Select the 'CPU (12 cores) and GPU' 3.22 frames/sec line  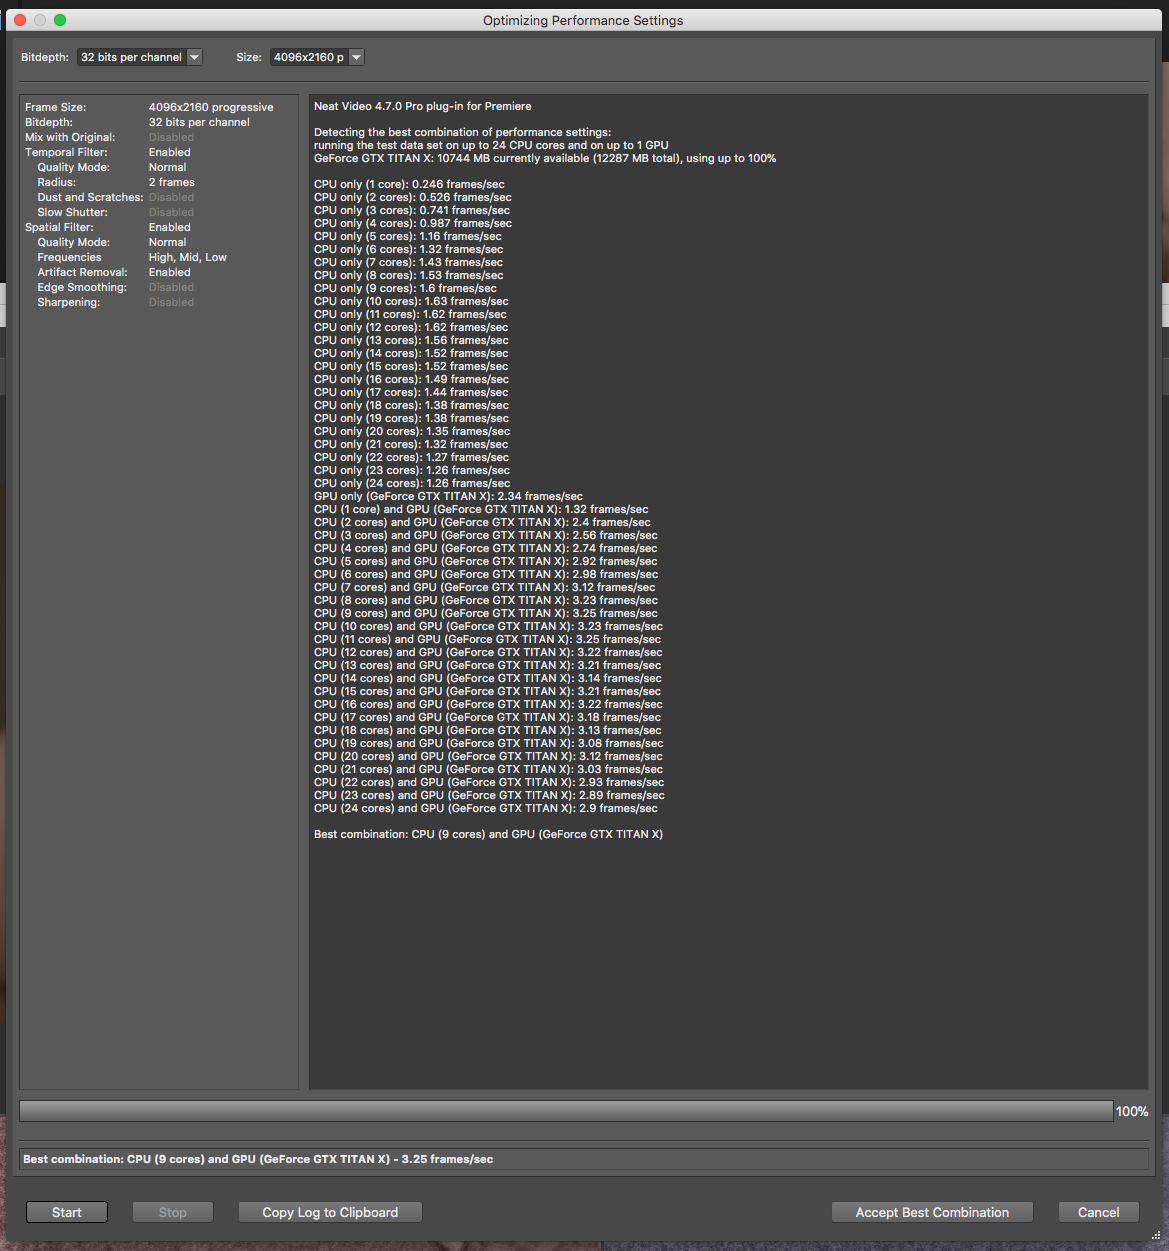pyautogui.click(x=488, y=652)
